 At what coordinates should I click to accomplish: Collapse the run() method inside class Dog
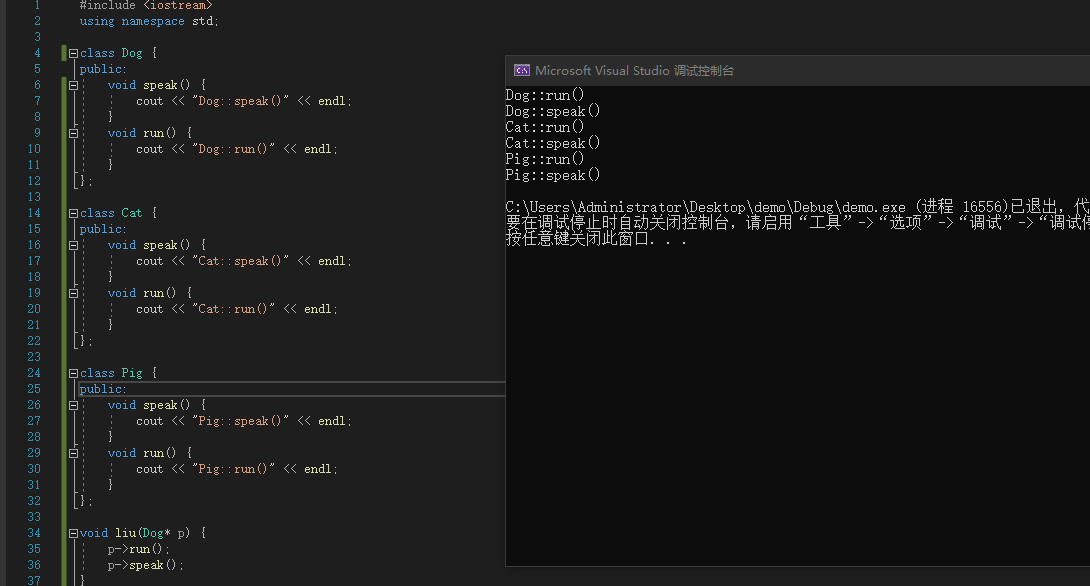coord(73,133)
